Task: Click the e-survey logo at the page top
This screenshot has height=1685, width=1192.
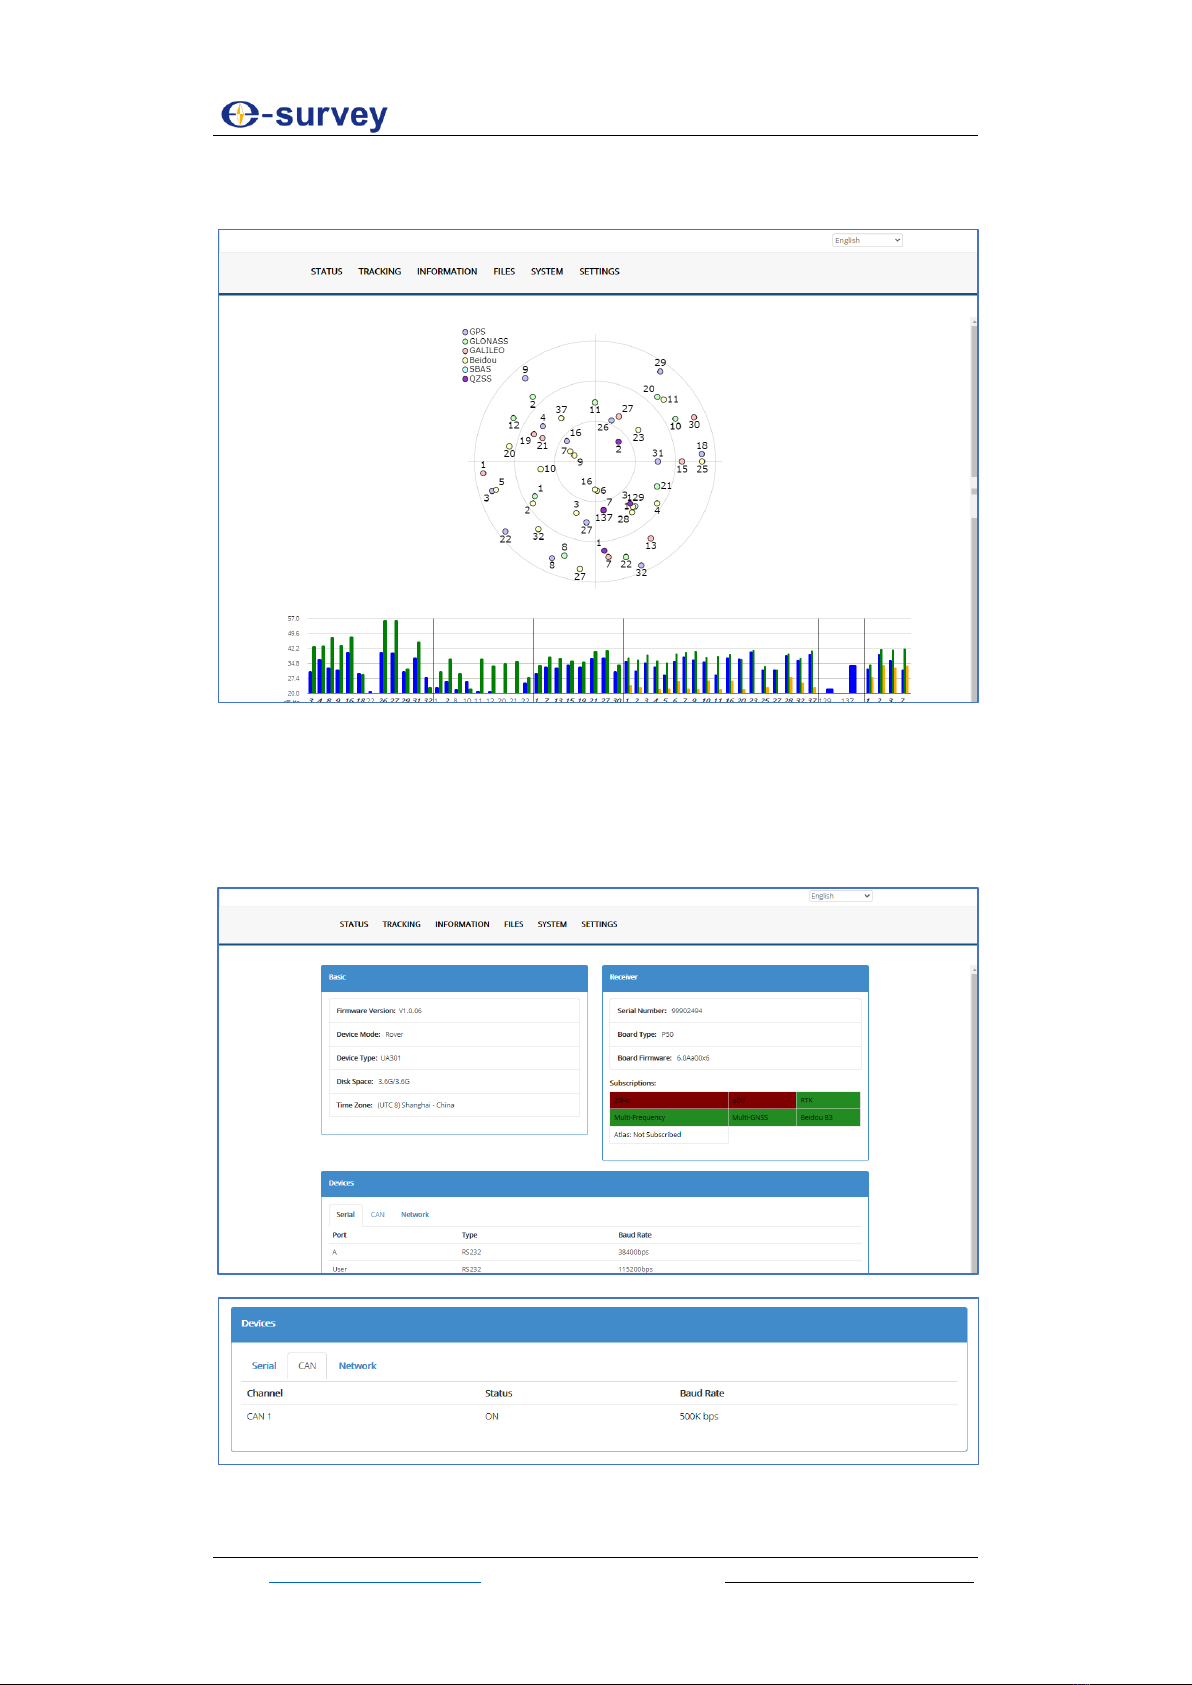Action: 304,115
